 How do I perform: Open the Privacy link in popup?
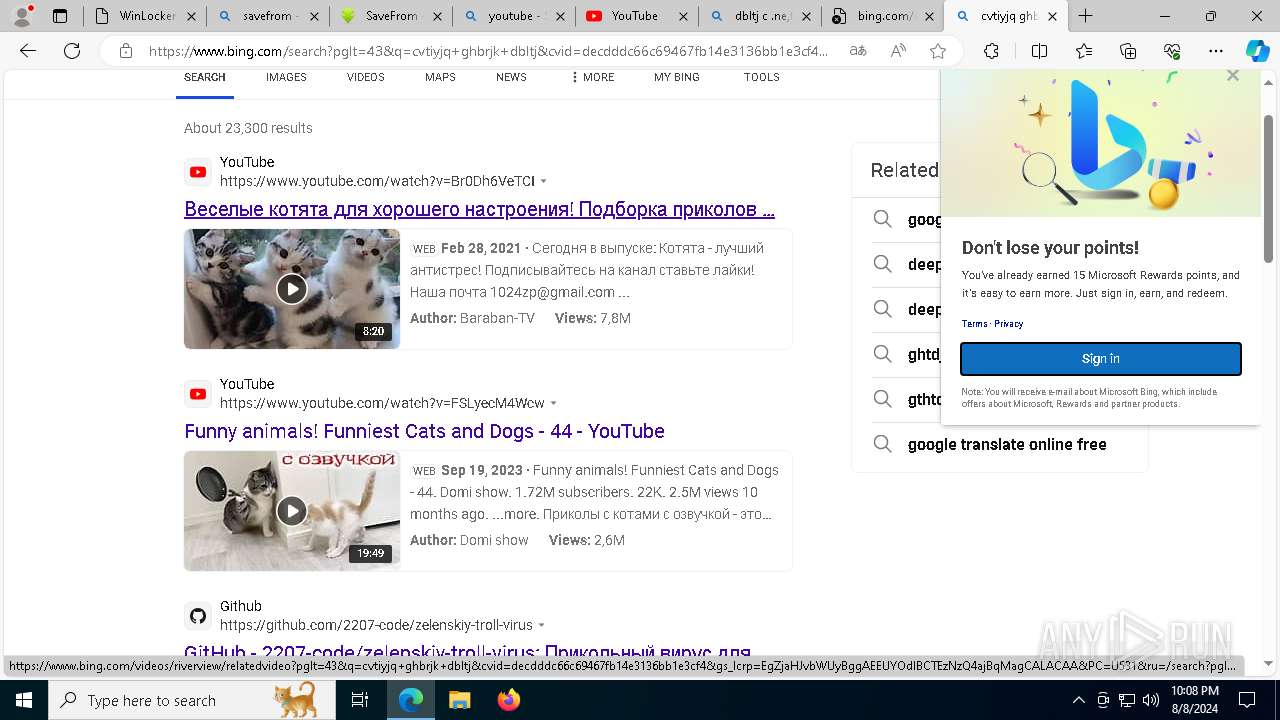[1008, 324]
